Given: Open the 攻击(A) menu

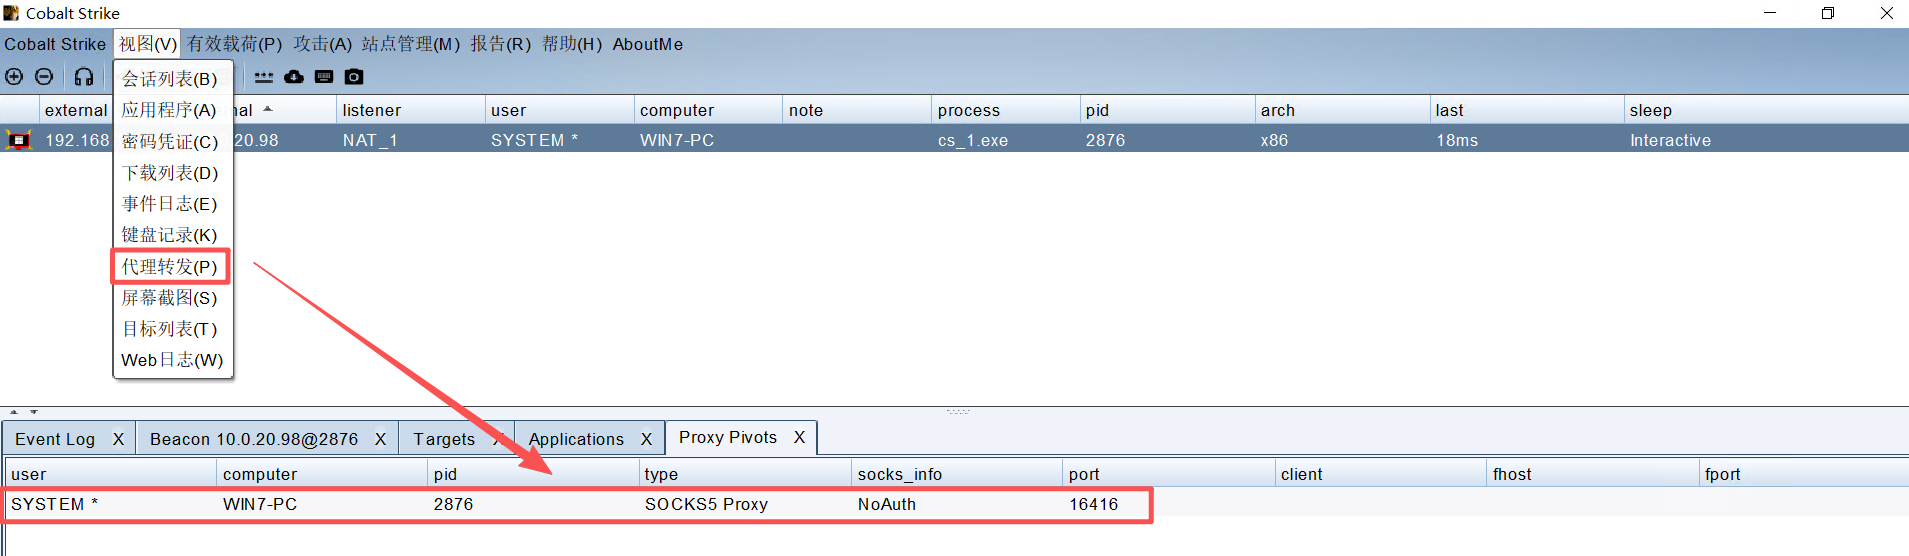Looking at the screenshot, I should click(323, 44).
